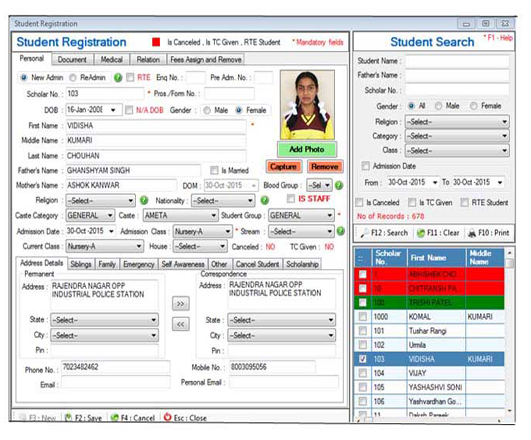Open the Caste Category dropdown

click(90, 215)
